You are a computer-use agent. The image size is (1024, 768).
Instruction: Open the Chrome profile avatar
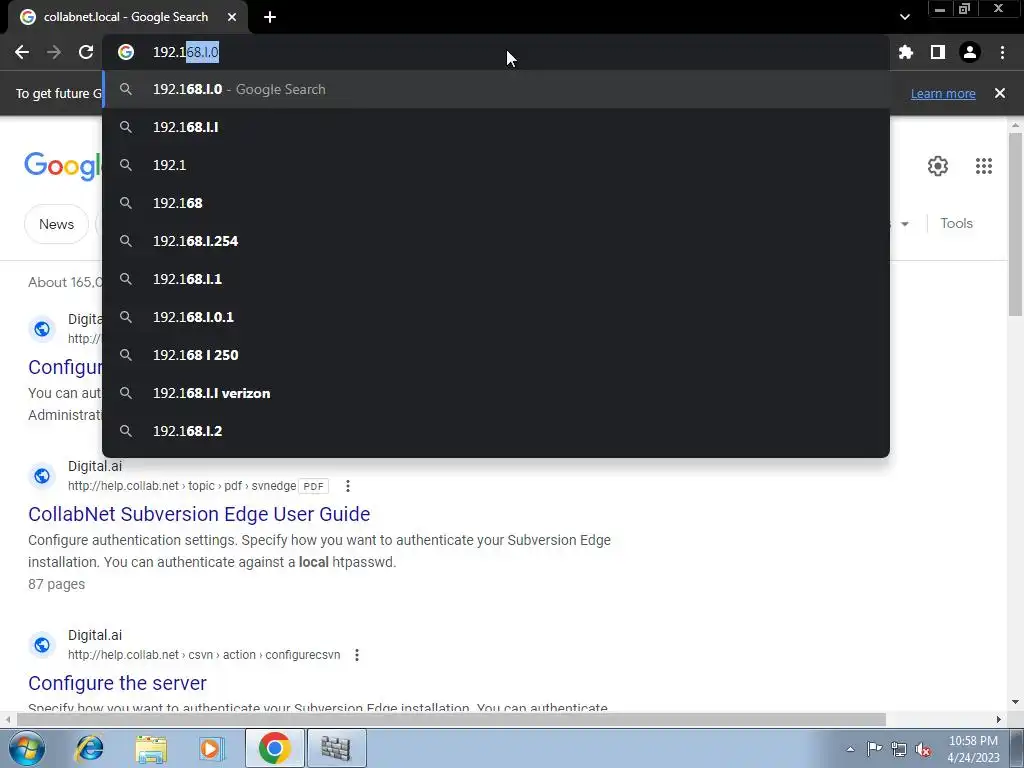pos(970,52)
